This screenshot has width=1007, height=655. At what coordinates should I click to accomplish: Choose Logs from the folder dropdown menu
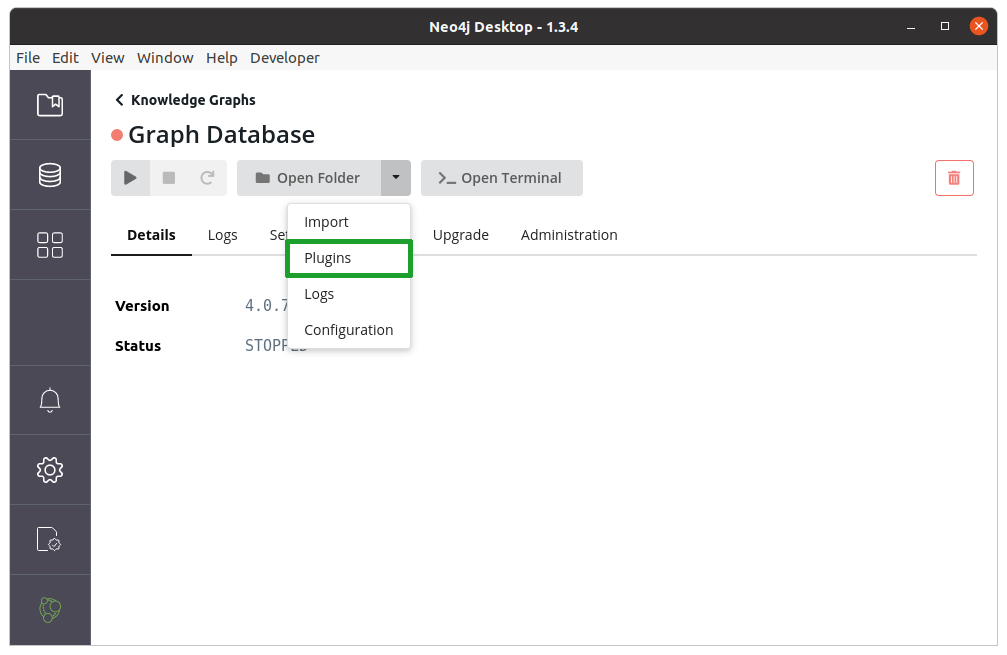point(349,294)
